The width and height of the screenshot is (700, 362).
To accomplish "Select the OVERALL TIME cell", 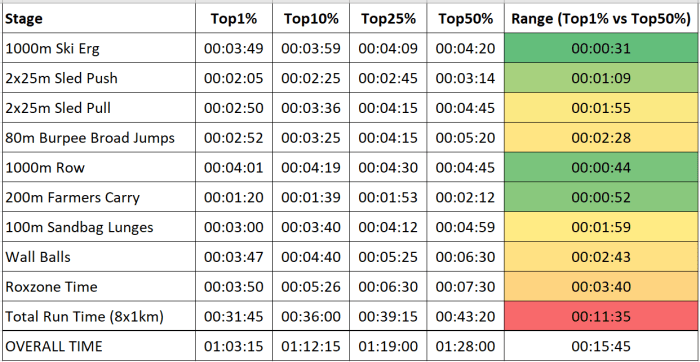I will 99,346.
